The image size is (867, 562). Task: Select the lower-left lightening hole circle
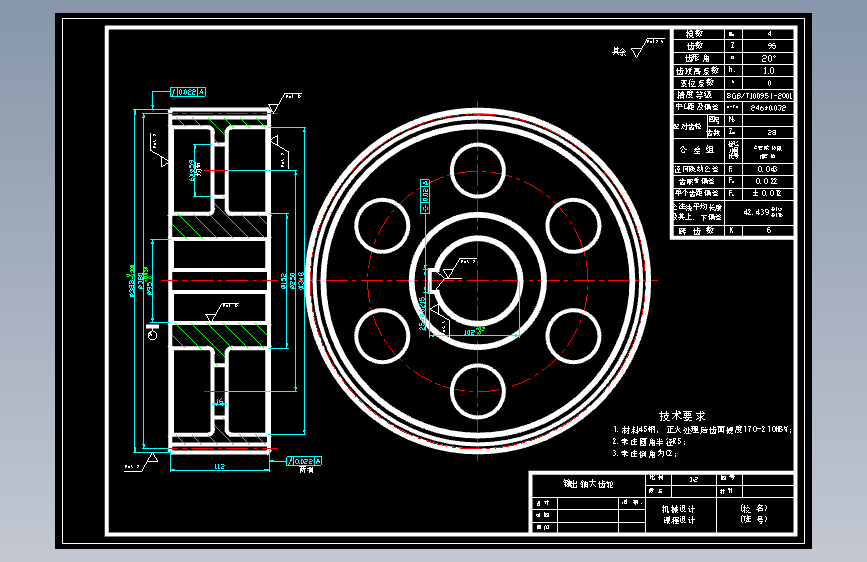[x=382, y=336]
